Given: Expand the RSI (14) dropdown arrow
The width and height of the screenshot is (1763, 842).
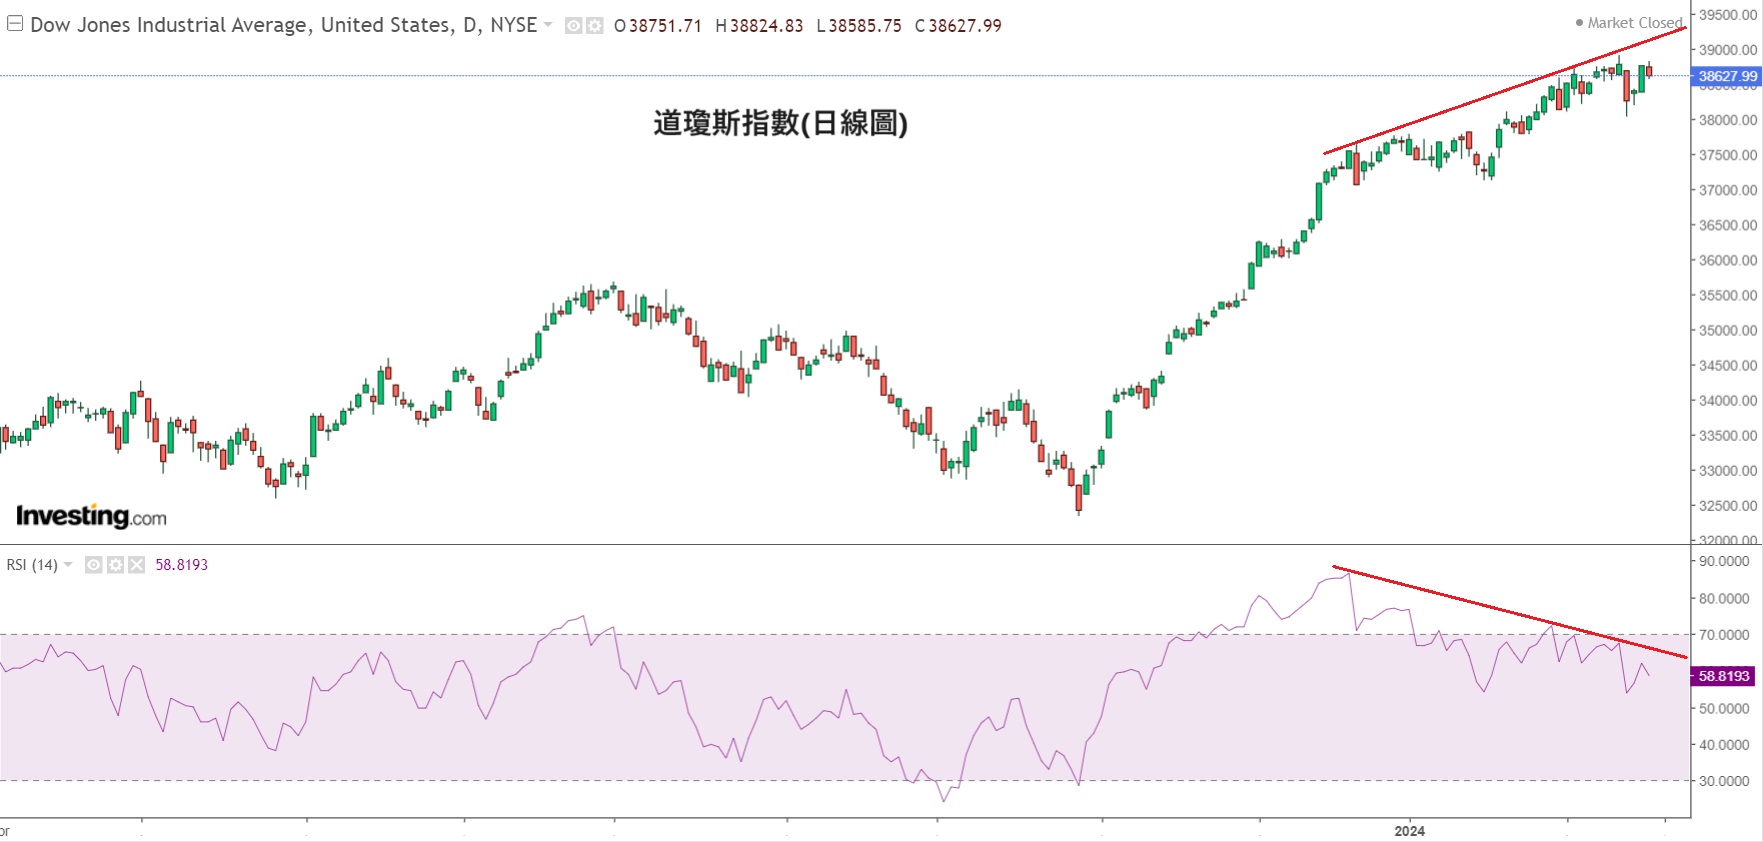Looking at the screenshot, I should 68,565.
